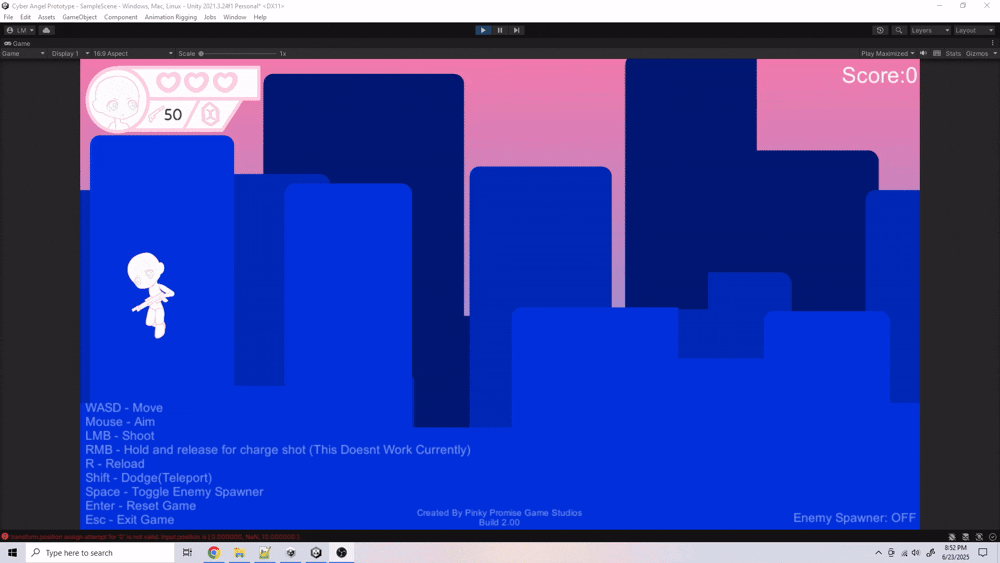1000x563 pixels.
Task: Open the Assets menu
Action: (46, 17)
